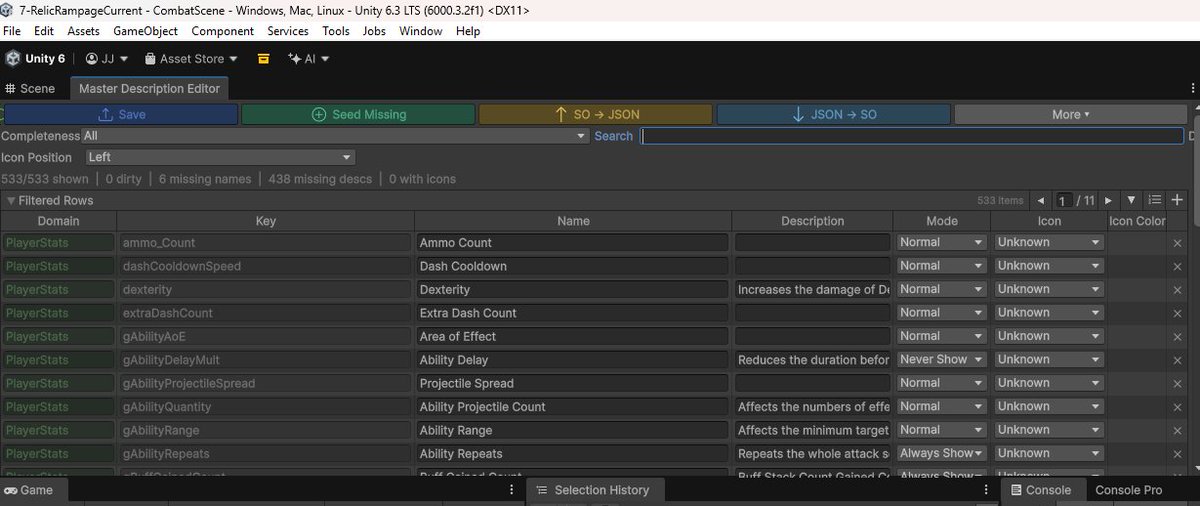1200x506 pixels.
Task: Change Mode for Ability Delay row
Action: tap(941, 359)
